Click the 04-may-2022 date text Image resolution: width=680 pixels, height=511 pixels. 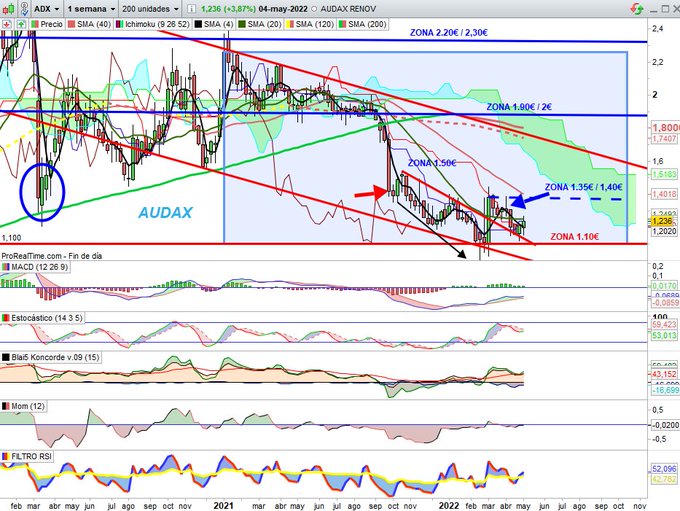[x=283, y=9]
